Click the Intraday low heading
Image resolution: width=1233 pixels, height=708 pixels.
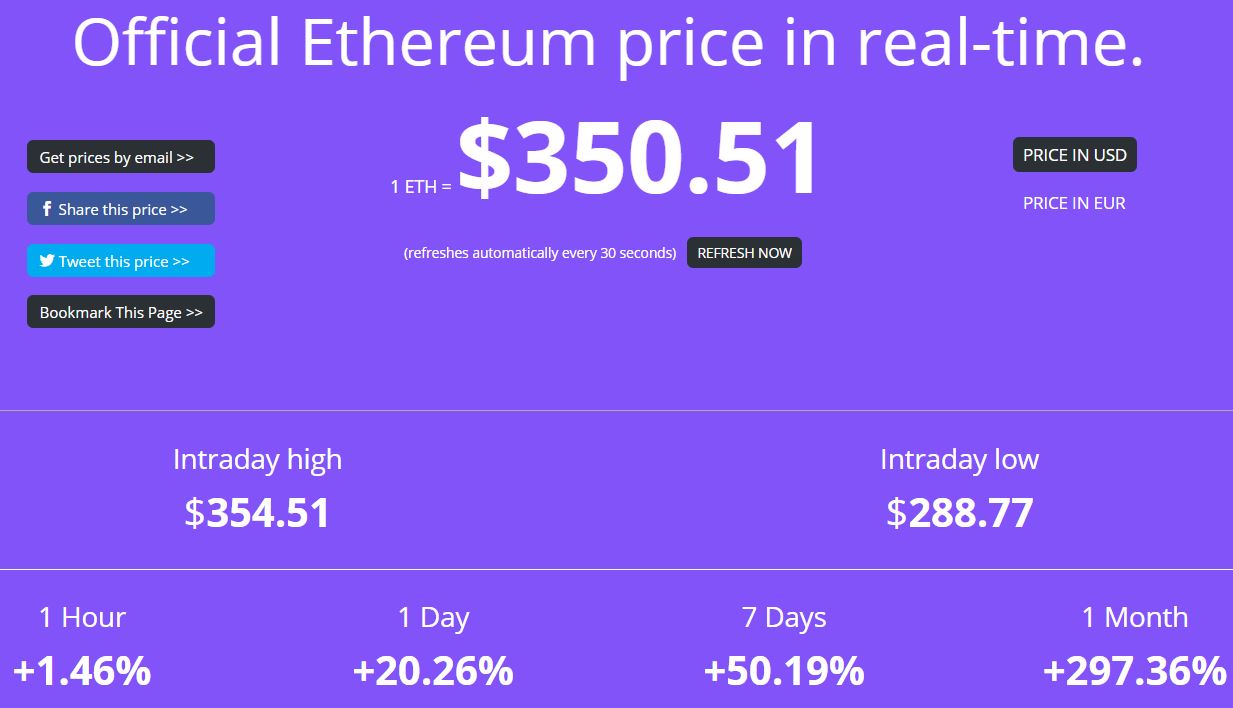tap(959, 459)
